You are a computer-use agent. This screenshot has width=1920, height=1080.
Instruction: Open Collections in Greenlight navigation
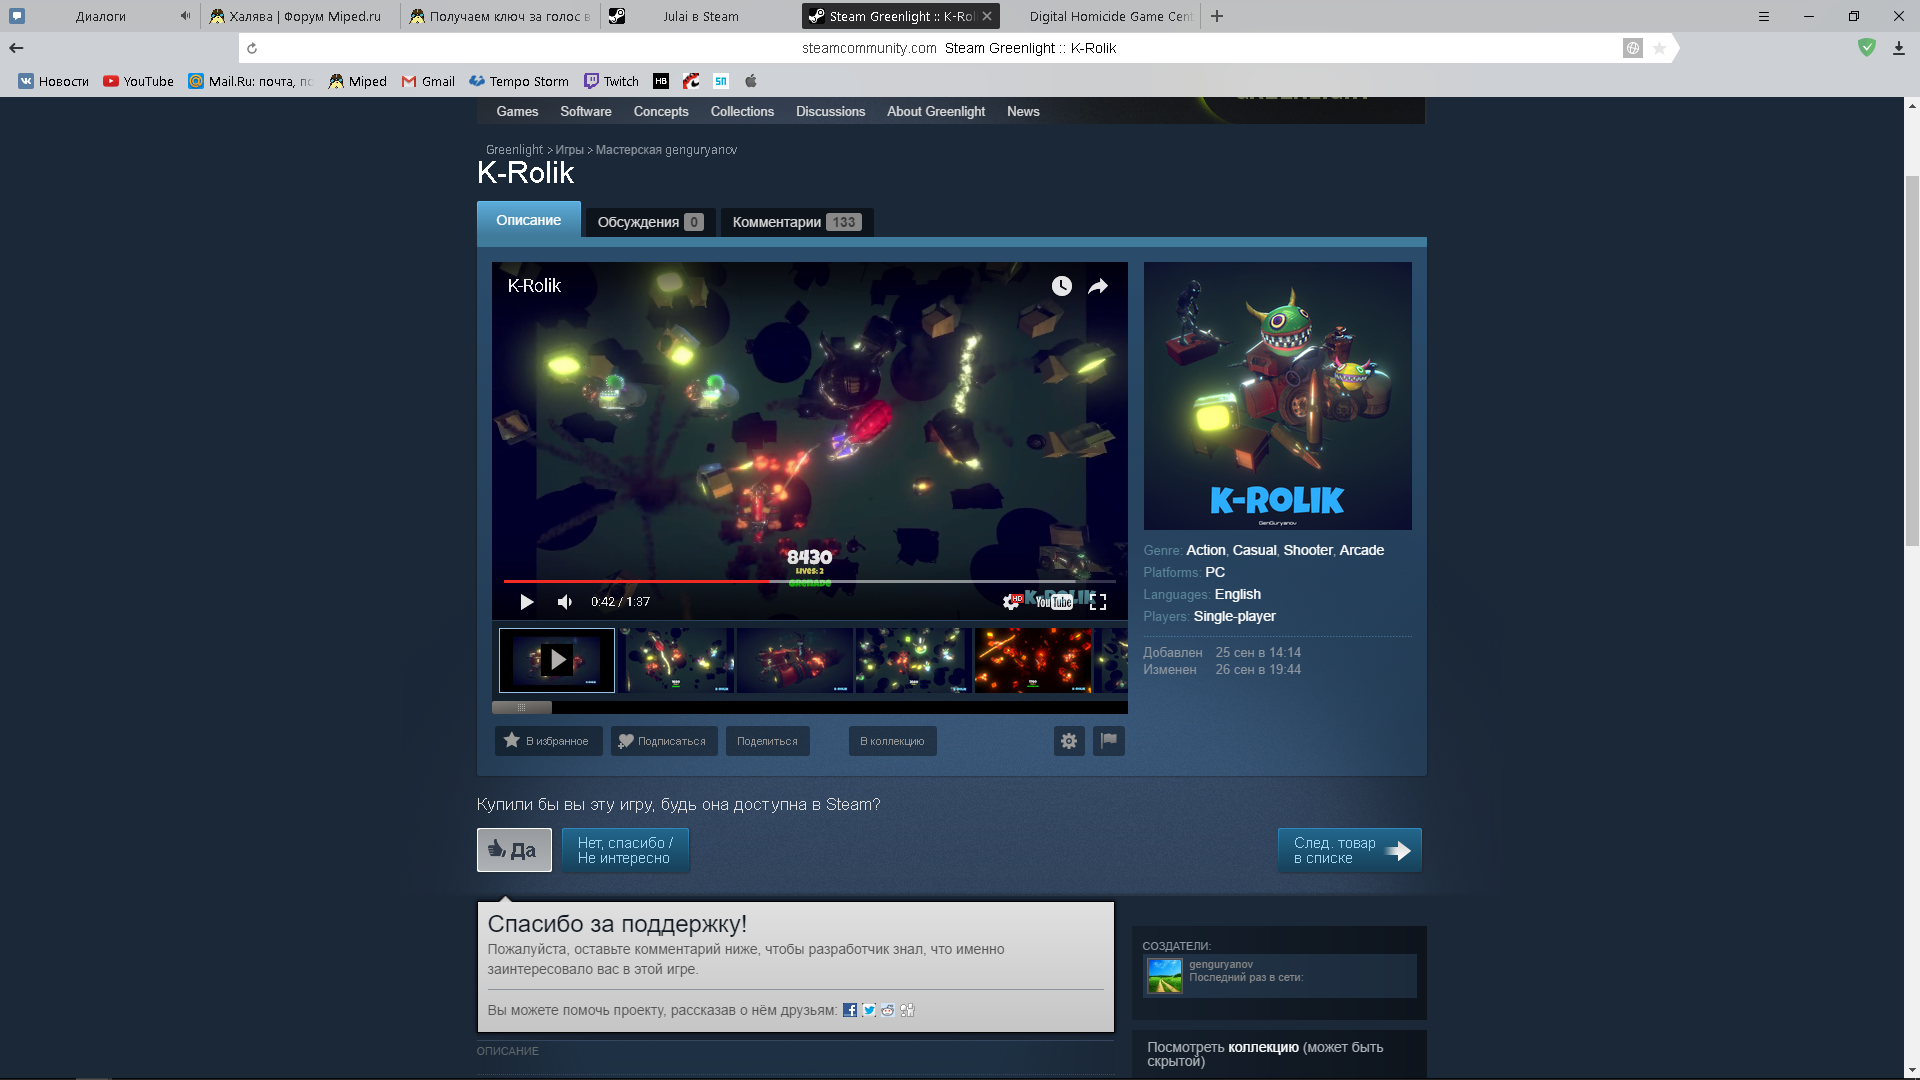742,111
